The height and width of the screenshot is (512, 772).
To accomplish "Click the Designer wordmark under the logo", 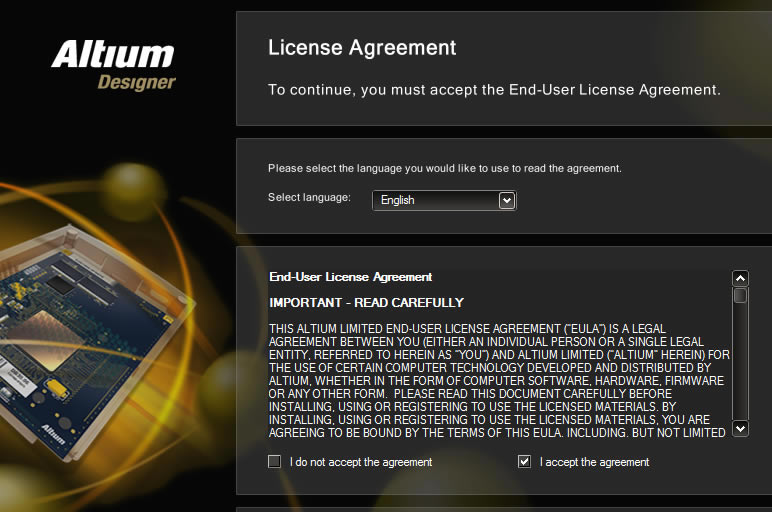I will click(136, 82).
